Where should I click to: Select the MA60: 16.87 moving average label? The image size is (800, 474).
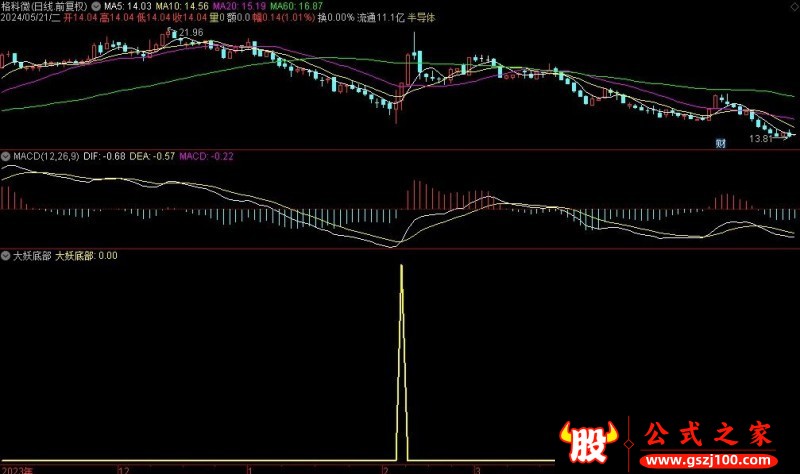coord(296,6)
